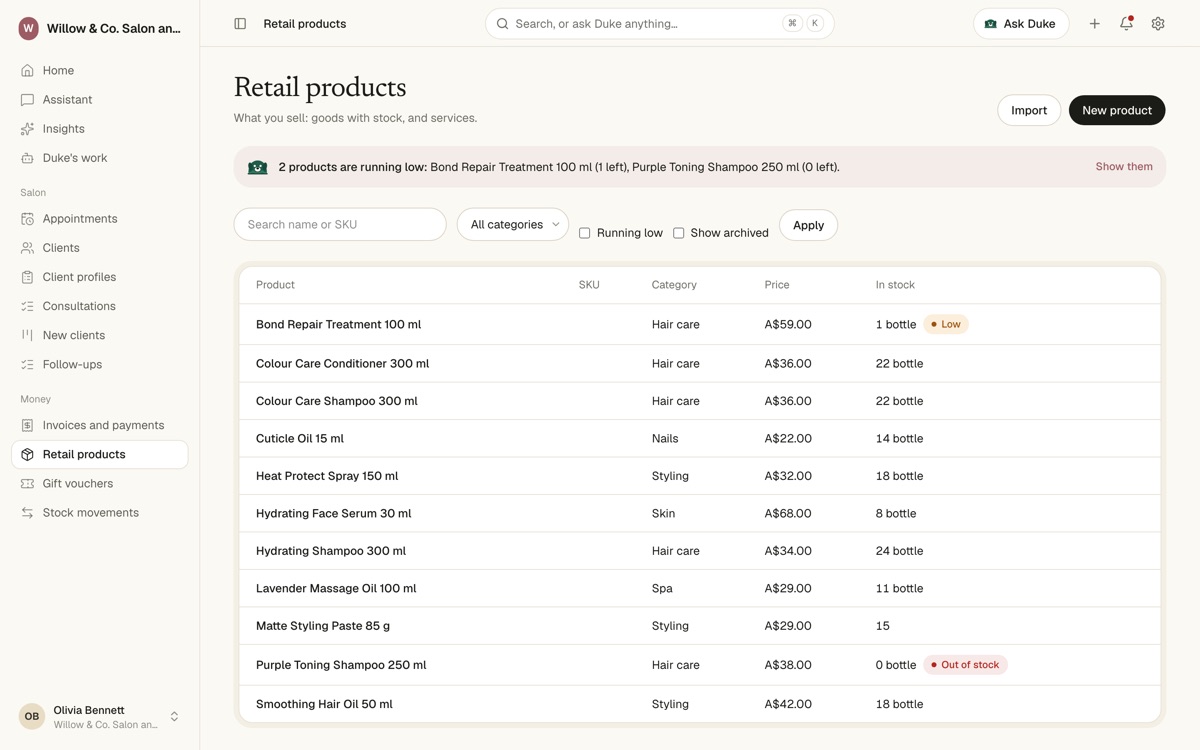The width and height of the screenshot is (1200, 750).
Task: Click the Invoices and payments icon
Action: tap(27, 425)
